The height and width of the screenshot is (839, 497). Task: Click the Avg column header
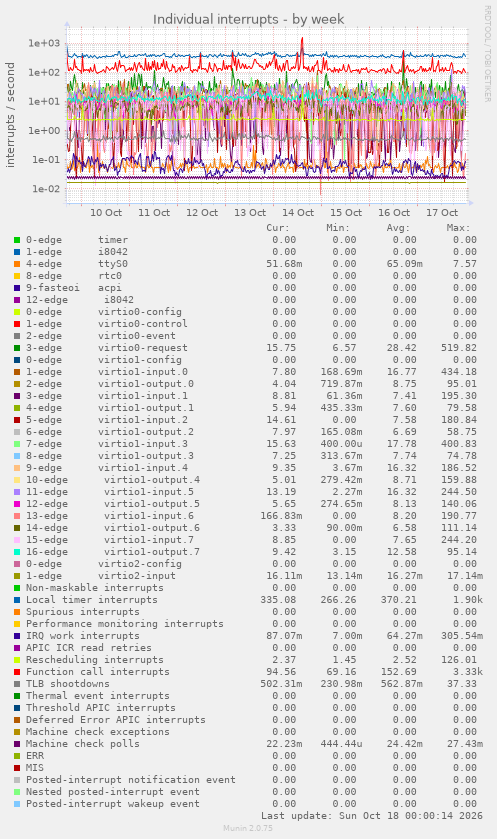pyautogui.click(x=398, y=228)
